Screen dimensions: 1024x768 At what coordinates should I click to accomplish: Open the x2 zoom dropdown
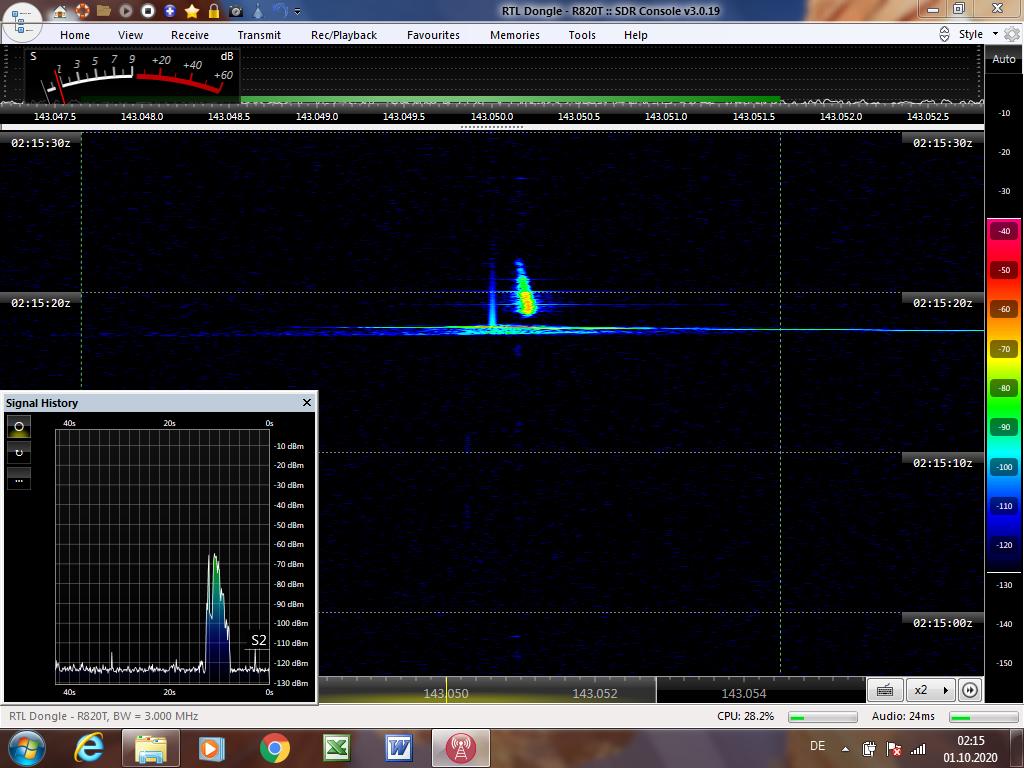click(x=931, y=690)
